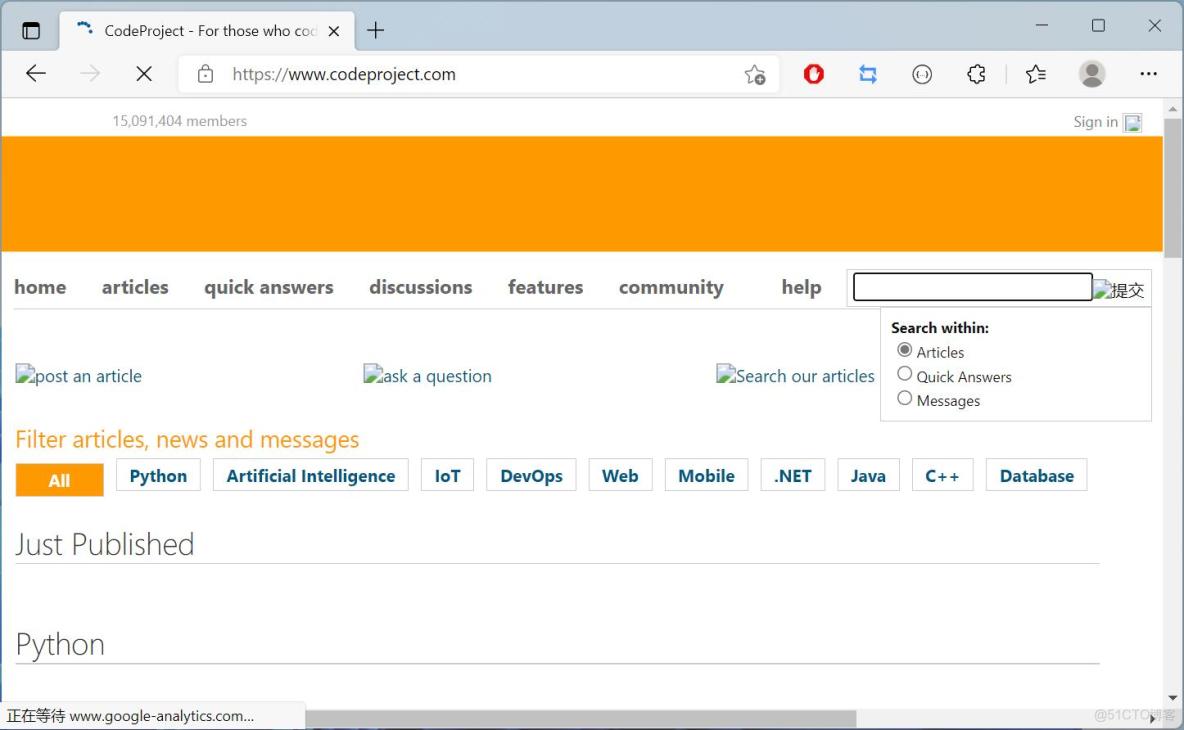The width and height of the screenshot is (1184, 730).
Task: Filter by Artificial Intelligence
Action: coord(310,475)
